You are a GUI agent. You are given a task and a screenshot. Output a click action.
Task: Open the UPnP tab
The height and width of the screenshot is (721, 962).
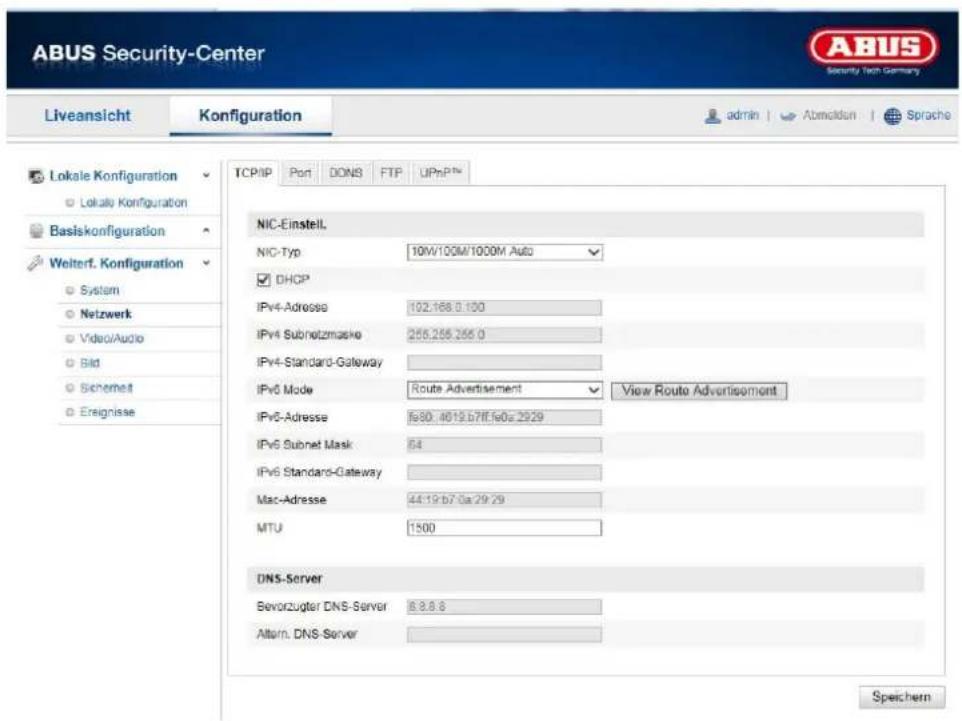click(440, 173)
